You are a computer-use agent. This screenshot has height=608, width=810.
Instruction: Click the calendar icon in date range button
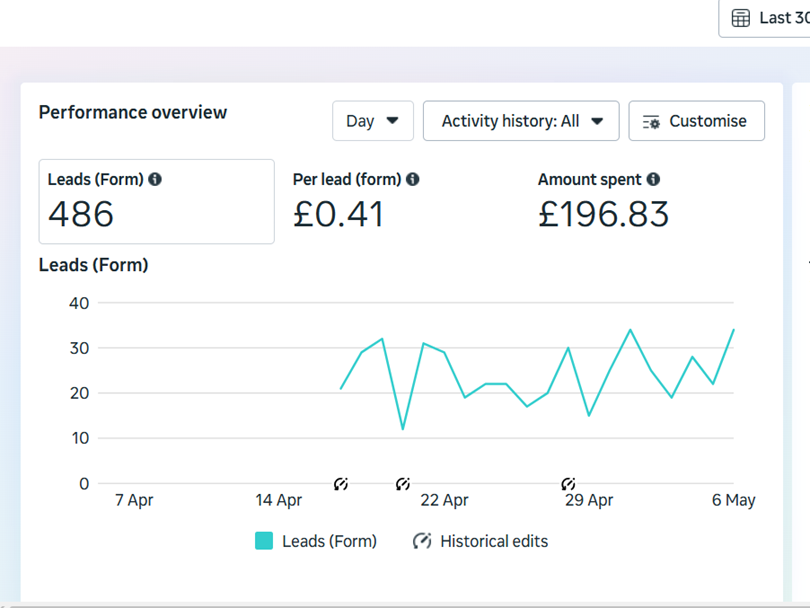[x=741, y=18]
